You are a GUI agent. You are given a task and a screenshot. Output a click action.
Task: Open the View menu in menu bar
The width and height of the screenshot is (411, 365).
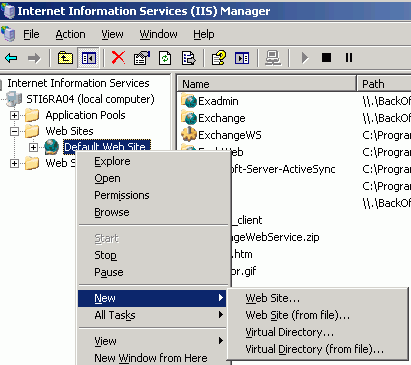pos(112,34)
